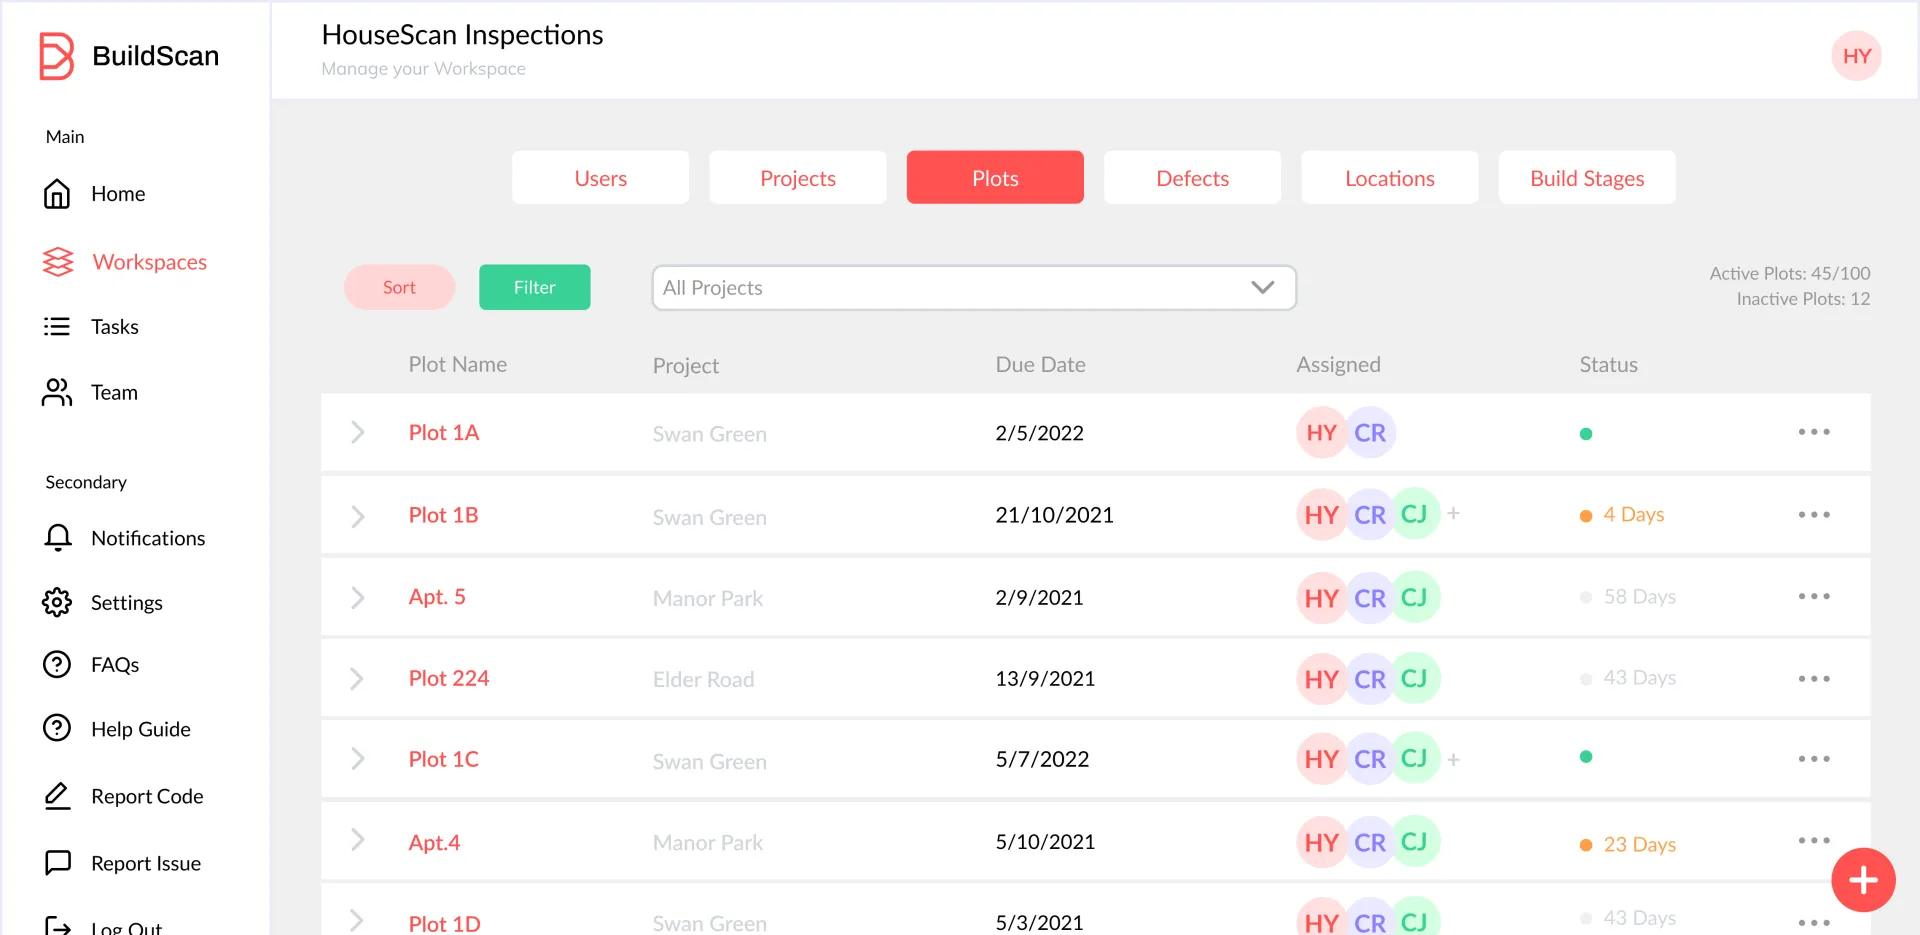1920x935 pixels.
Task: Click the 21/10/2021 due date
Action: tap(1054, 515)
